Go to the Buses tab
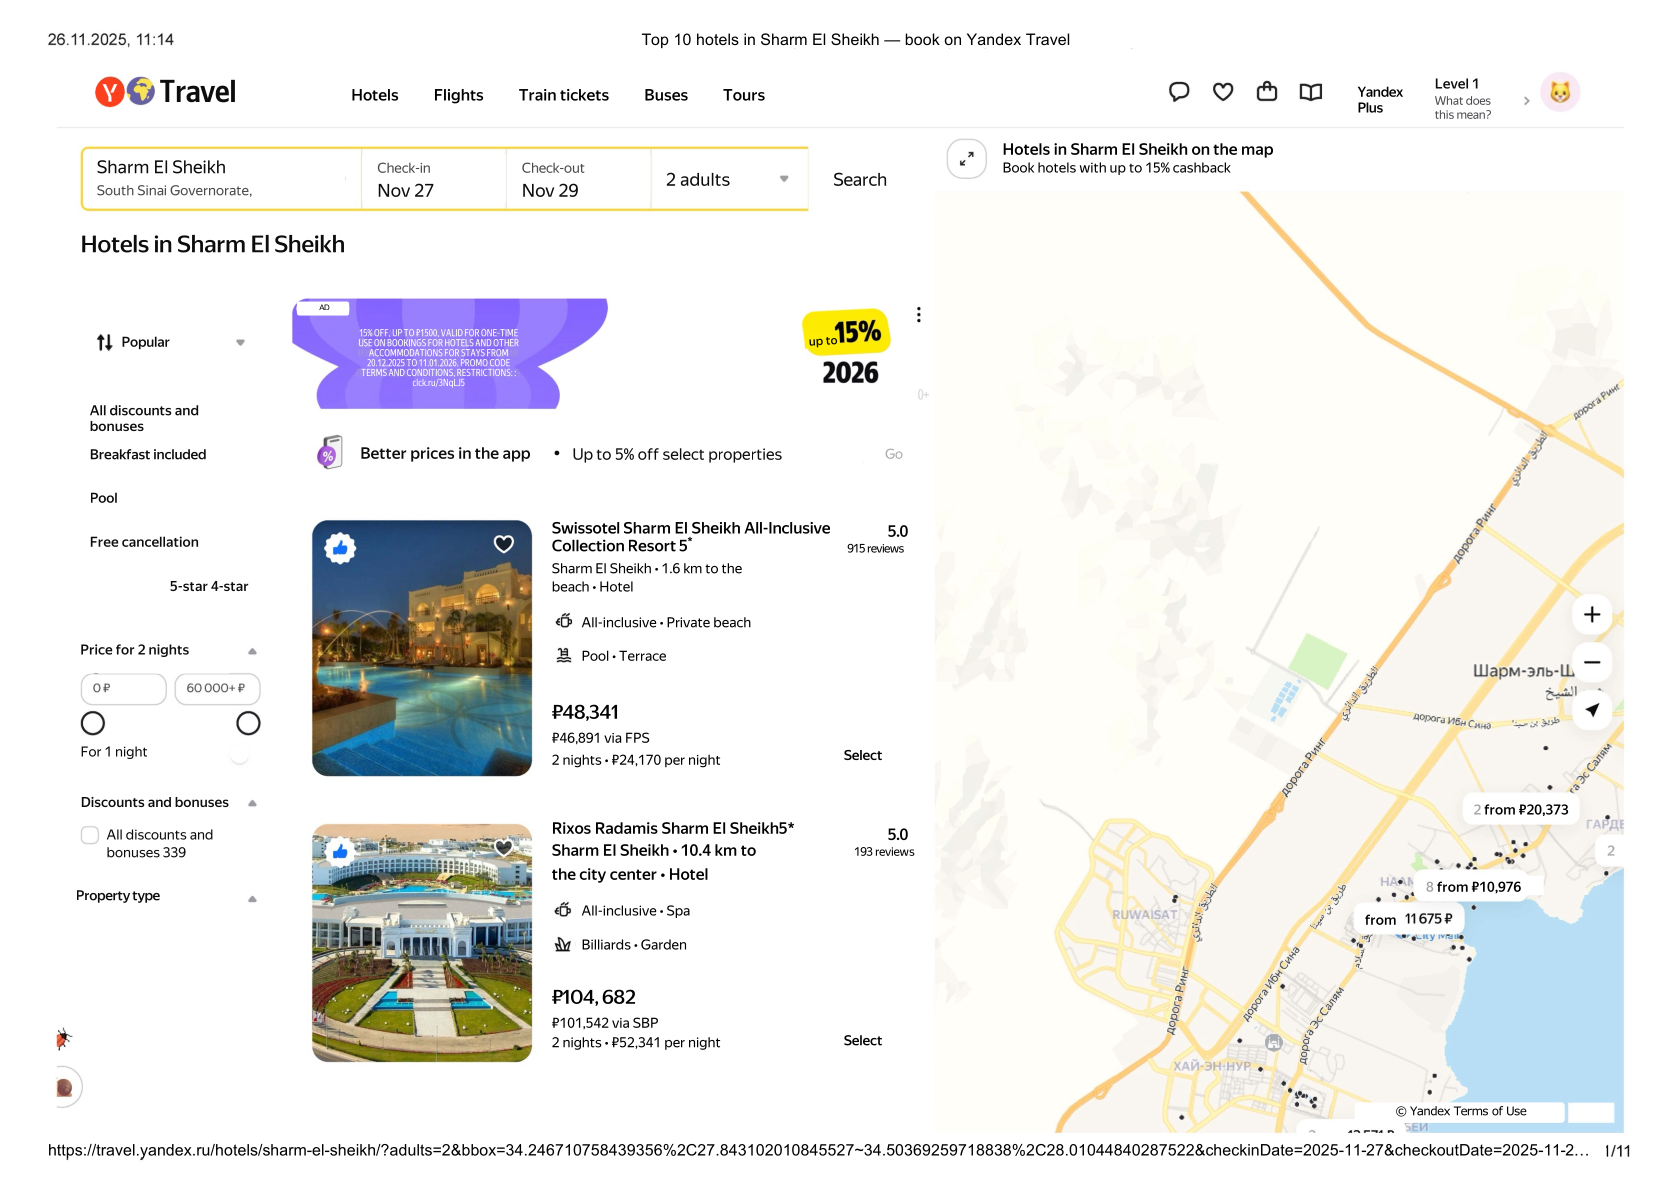This screenshot has height=1187, width=1680. click(666, 95)
